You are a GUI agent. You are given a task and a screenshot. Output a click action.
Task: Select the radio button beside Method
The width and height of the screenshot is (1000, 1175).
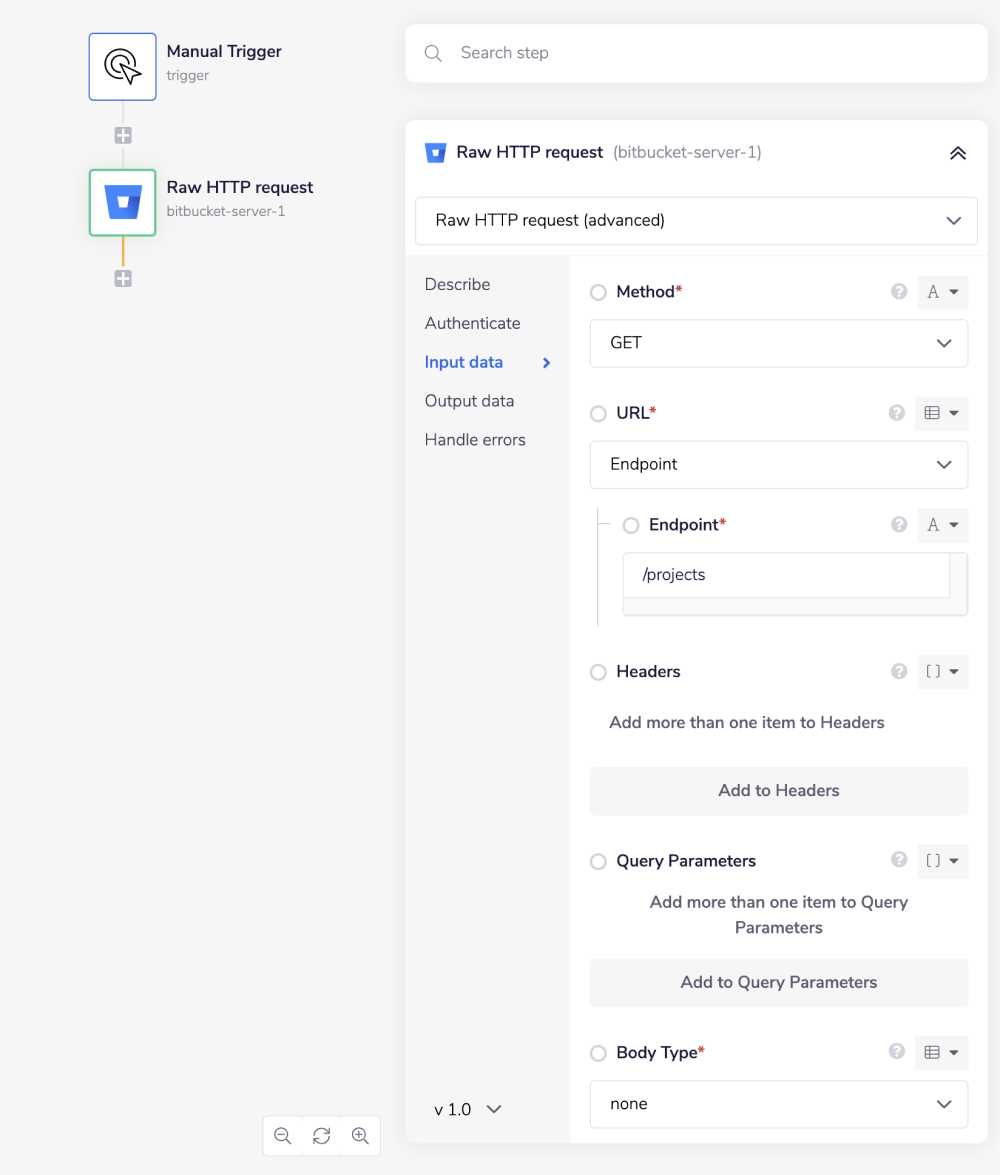(598, 292)
